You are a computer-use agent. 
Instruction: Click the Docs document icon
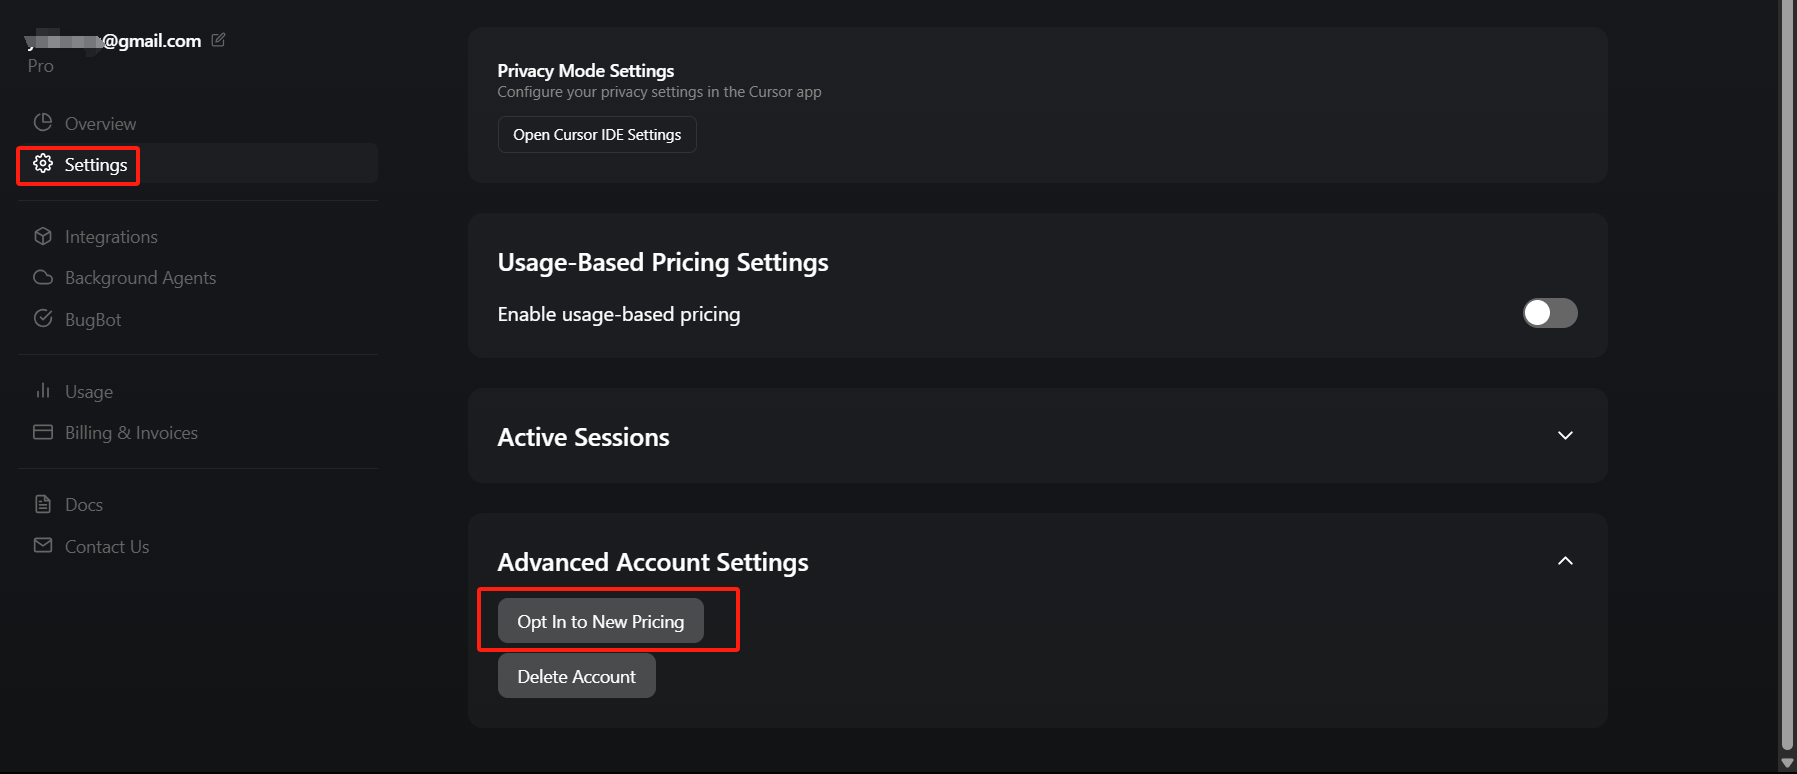point(43,504)
